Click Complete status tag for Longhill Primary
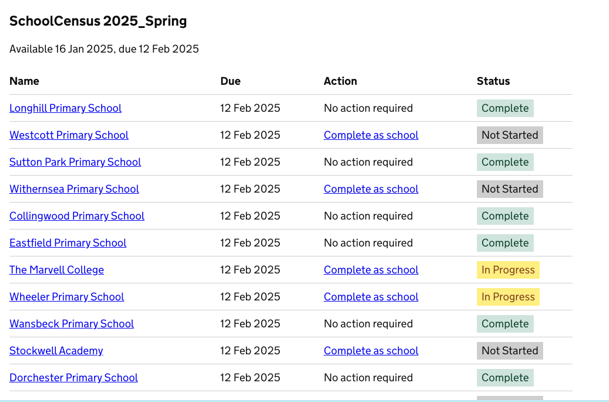609x402 pixels. [505, 108]
